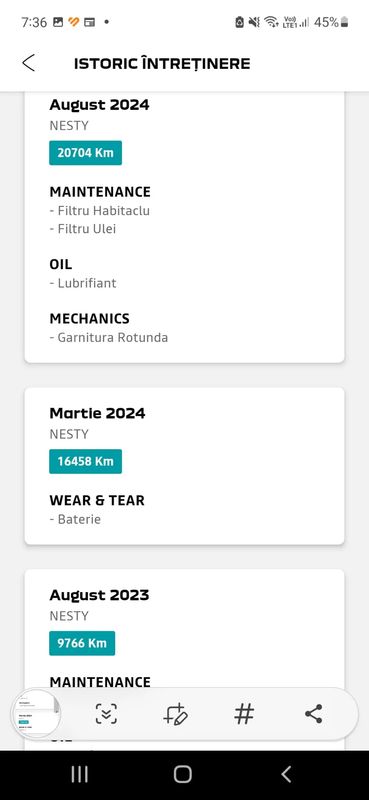369x800 pixels.
Task: Tap the crop and edit icon
Action: [176, 714]
